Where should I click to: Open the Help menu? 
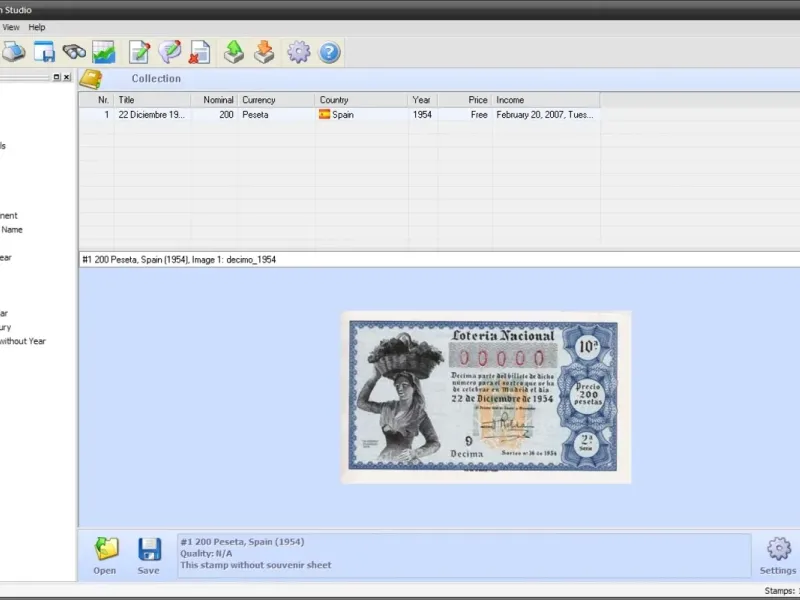click(37, 28)
